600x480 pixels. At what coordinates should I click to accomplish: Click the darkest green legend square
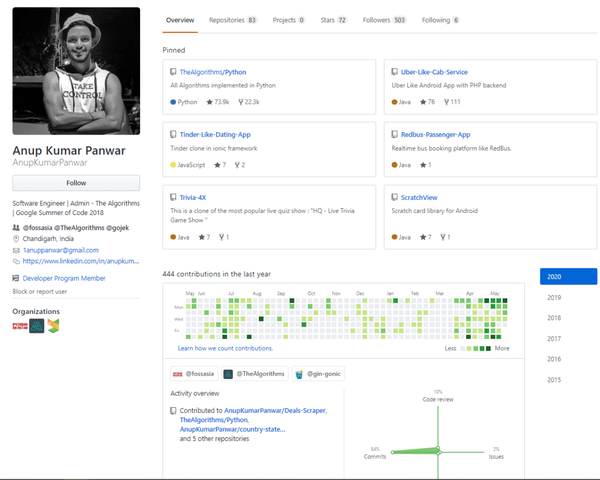click(x=488, y=349)
